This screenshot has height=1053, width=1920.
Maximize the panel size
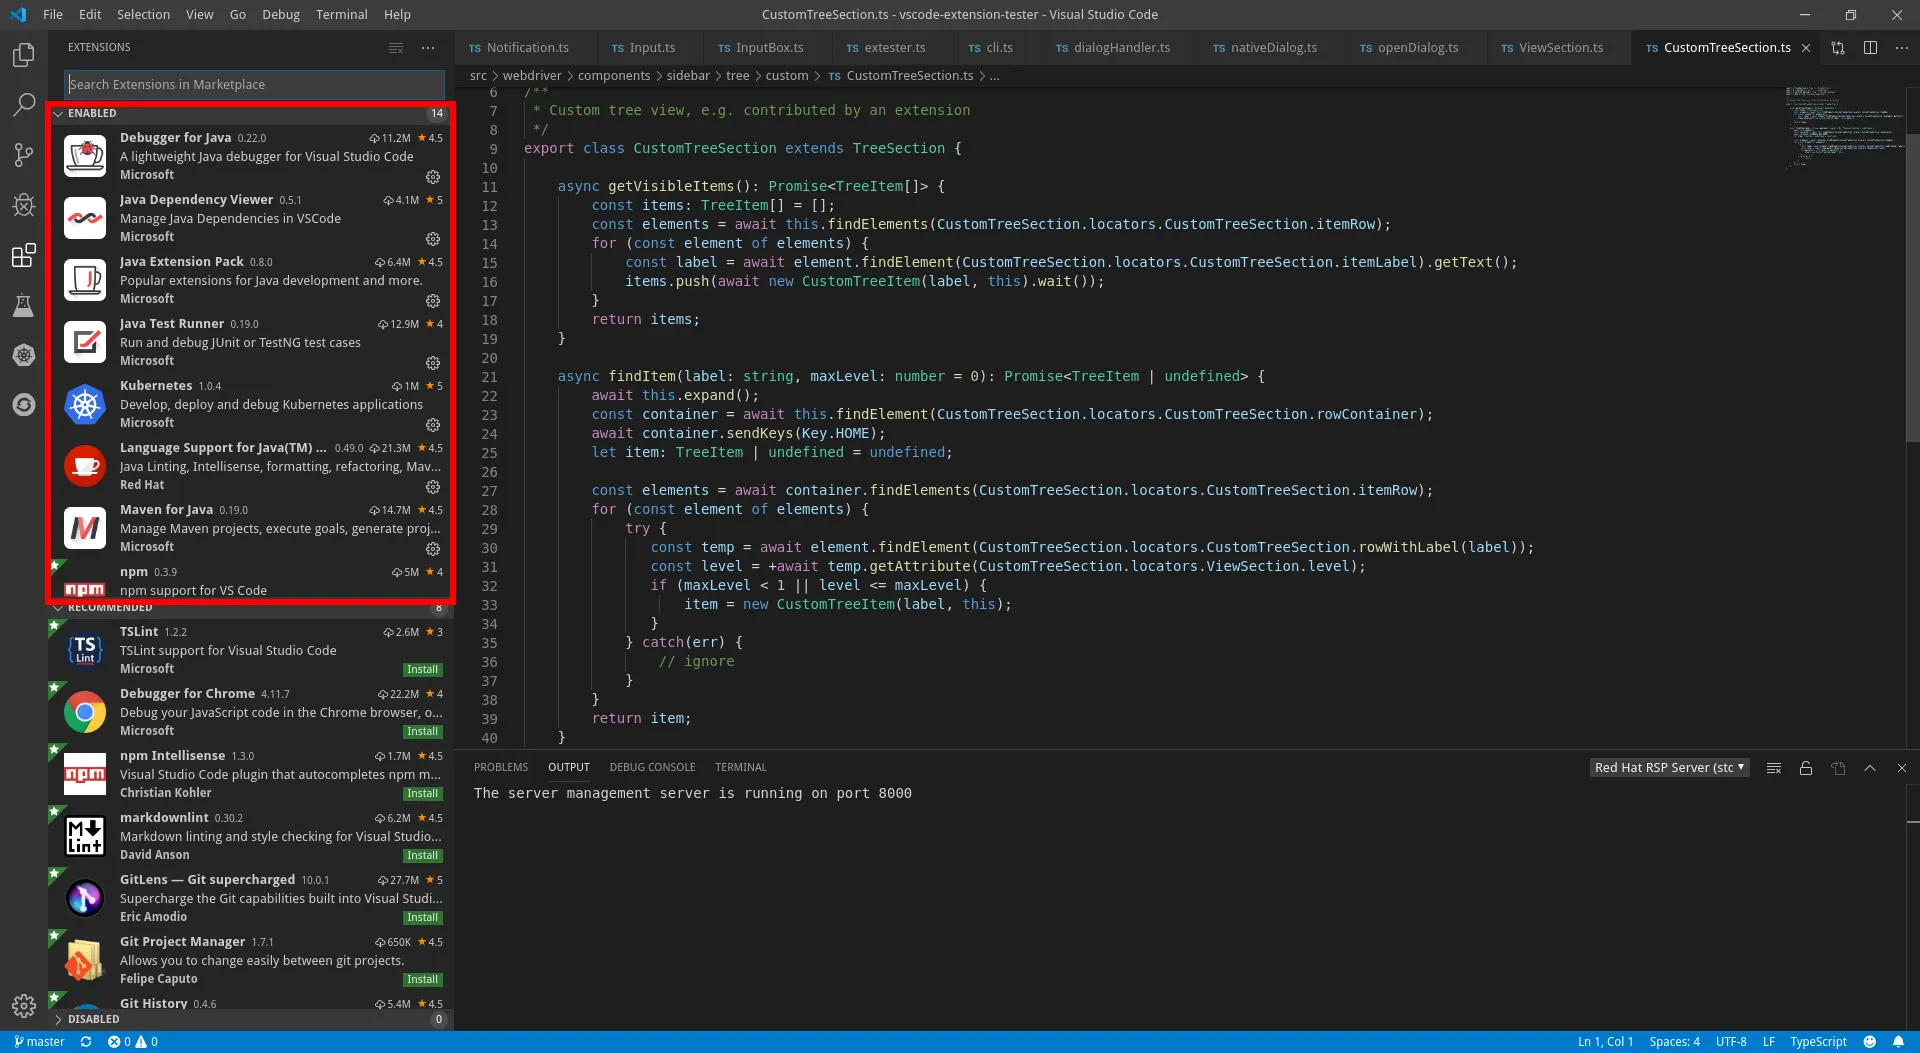tap(1870, 768)
